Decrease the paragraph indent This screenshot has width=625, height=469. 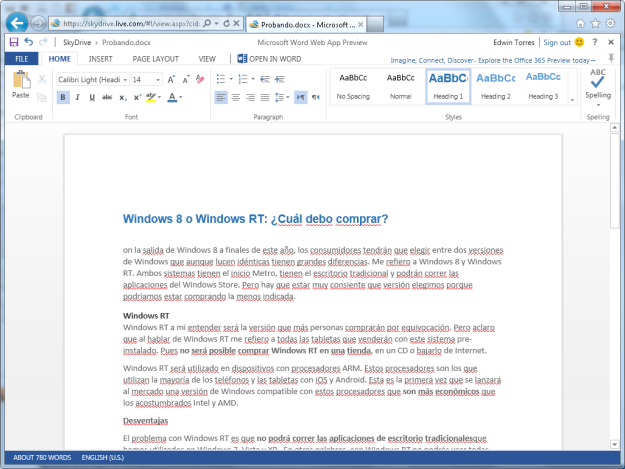coord(265,79)
